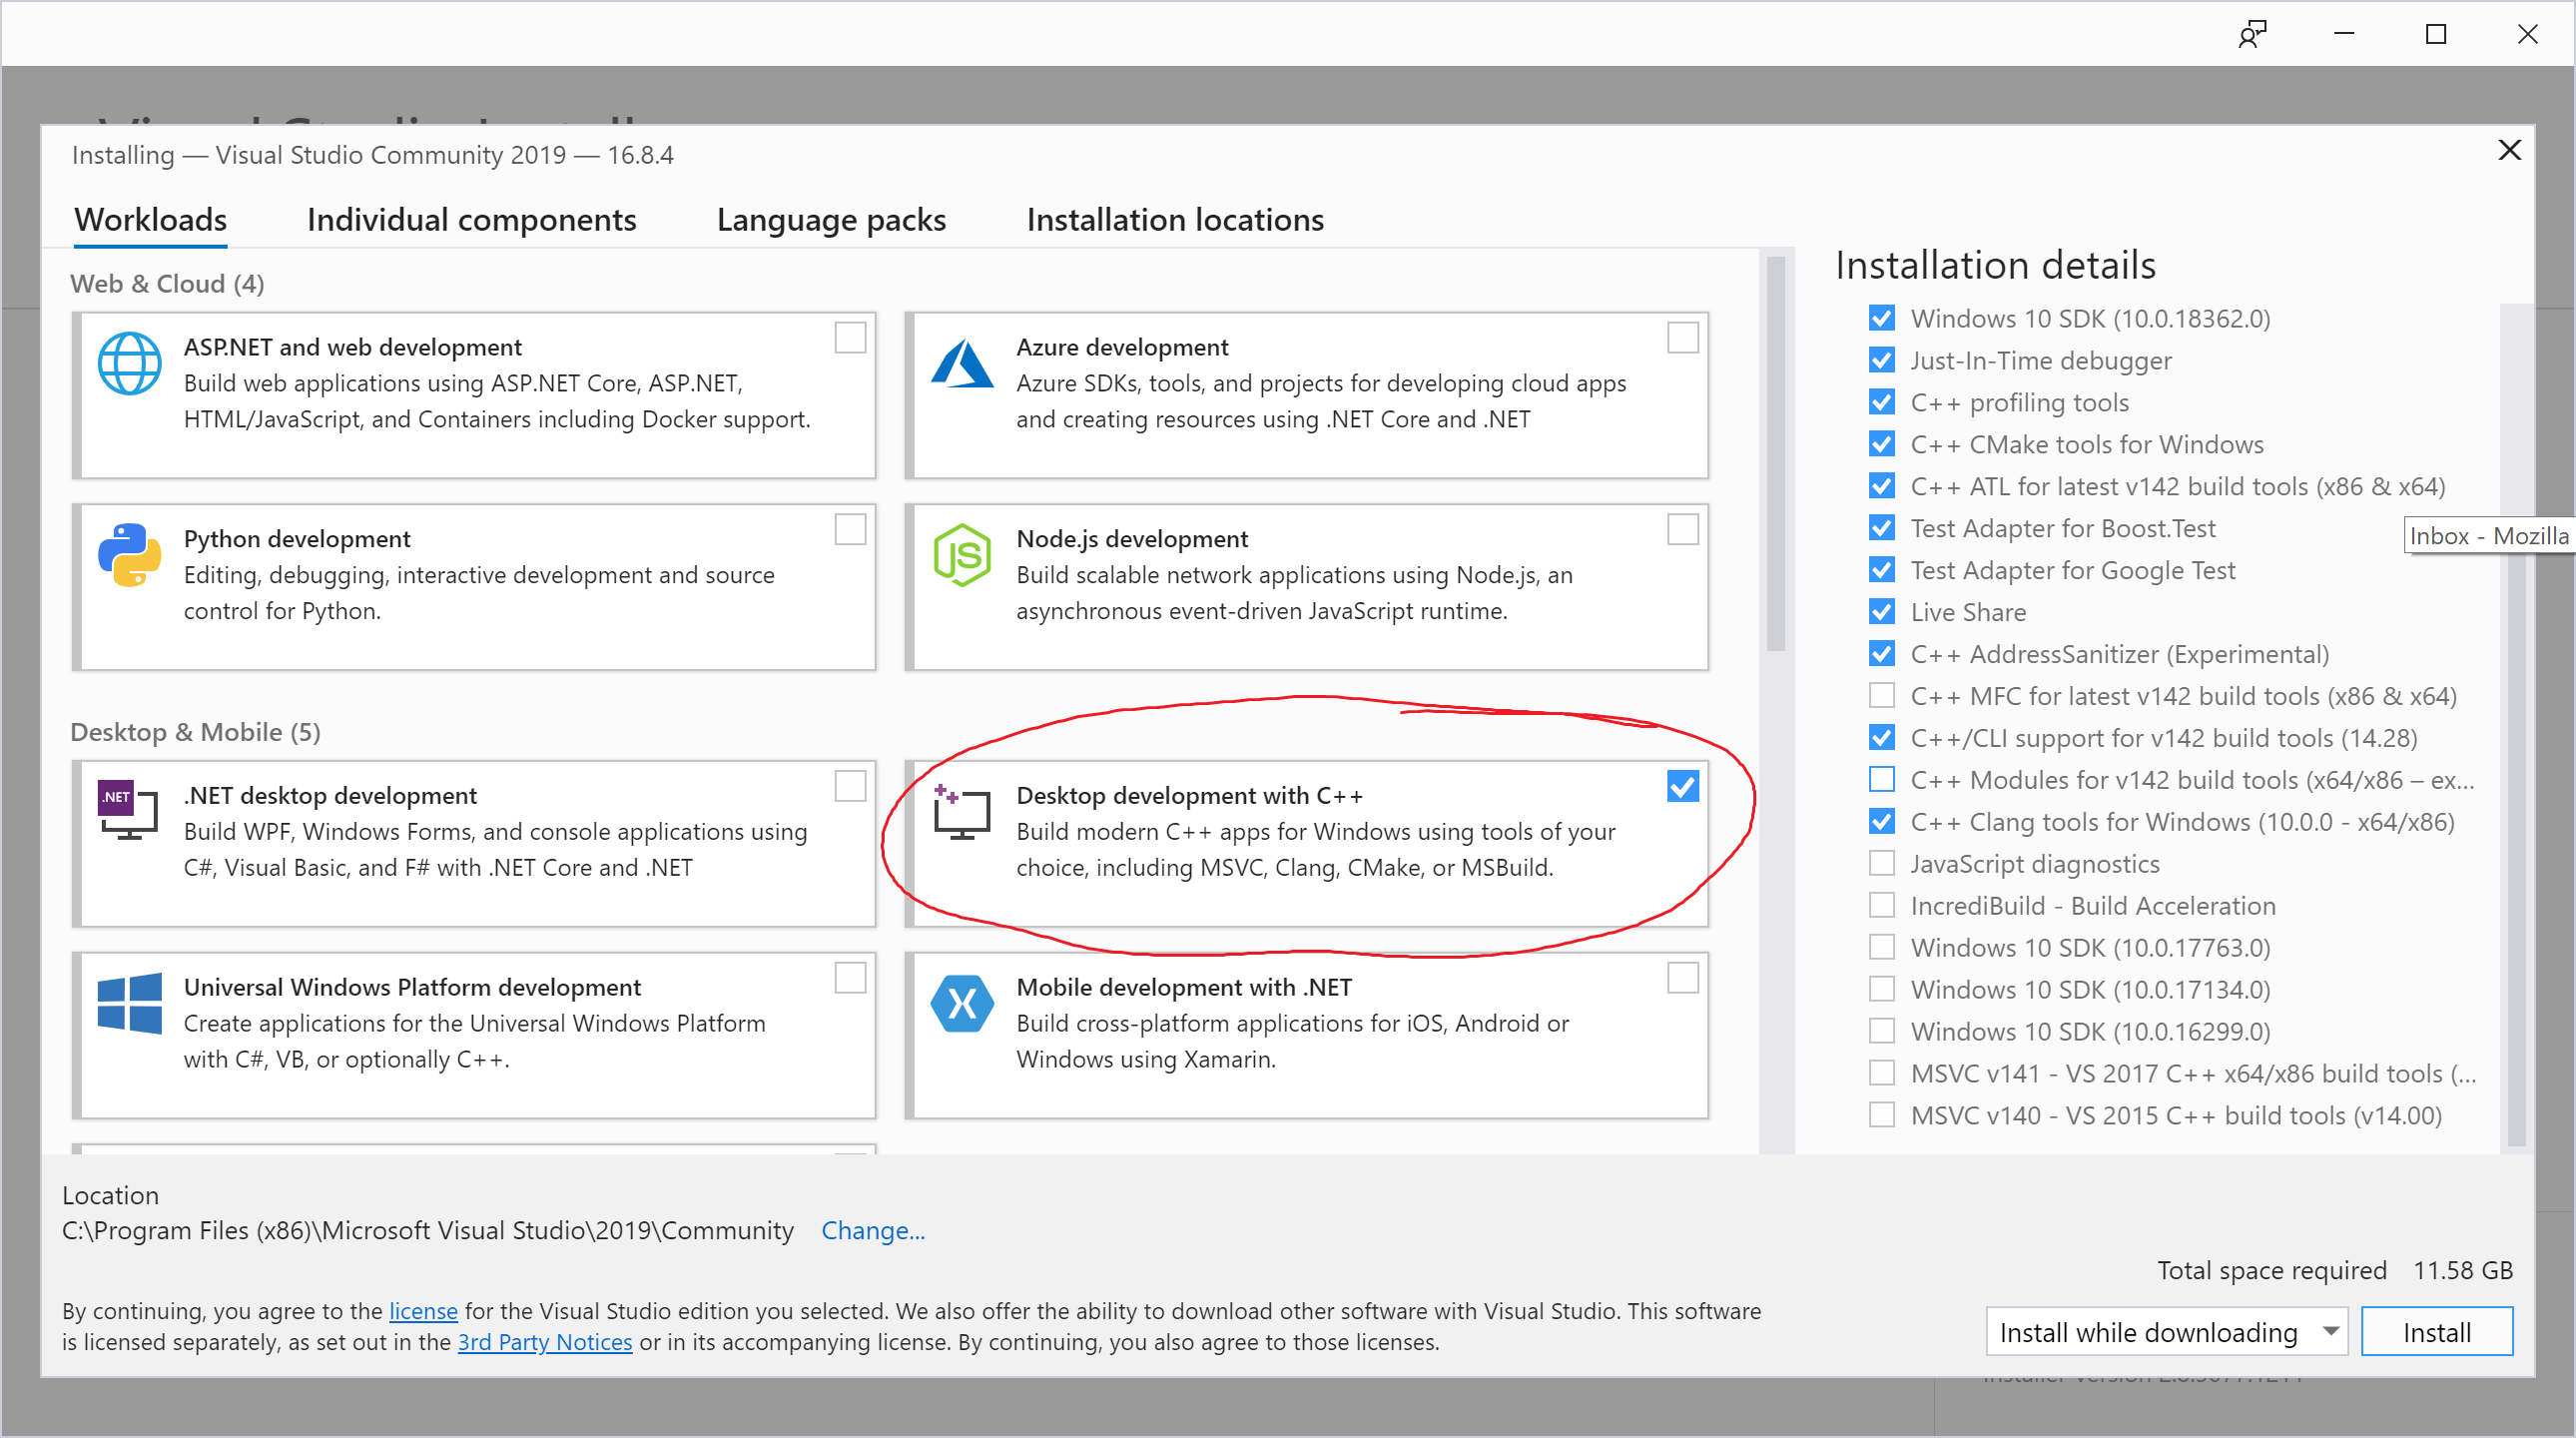Screen dimensions: 2576x1438
Task: Click the Xamarin mobile development icon
Action: point(961,1003)
